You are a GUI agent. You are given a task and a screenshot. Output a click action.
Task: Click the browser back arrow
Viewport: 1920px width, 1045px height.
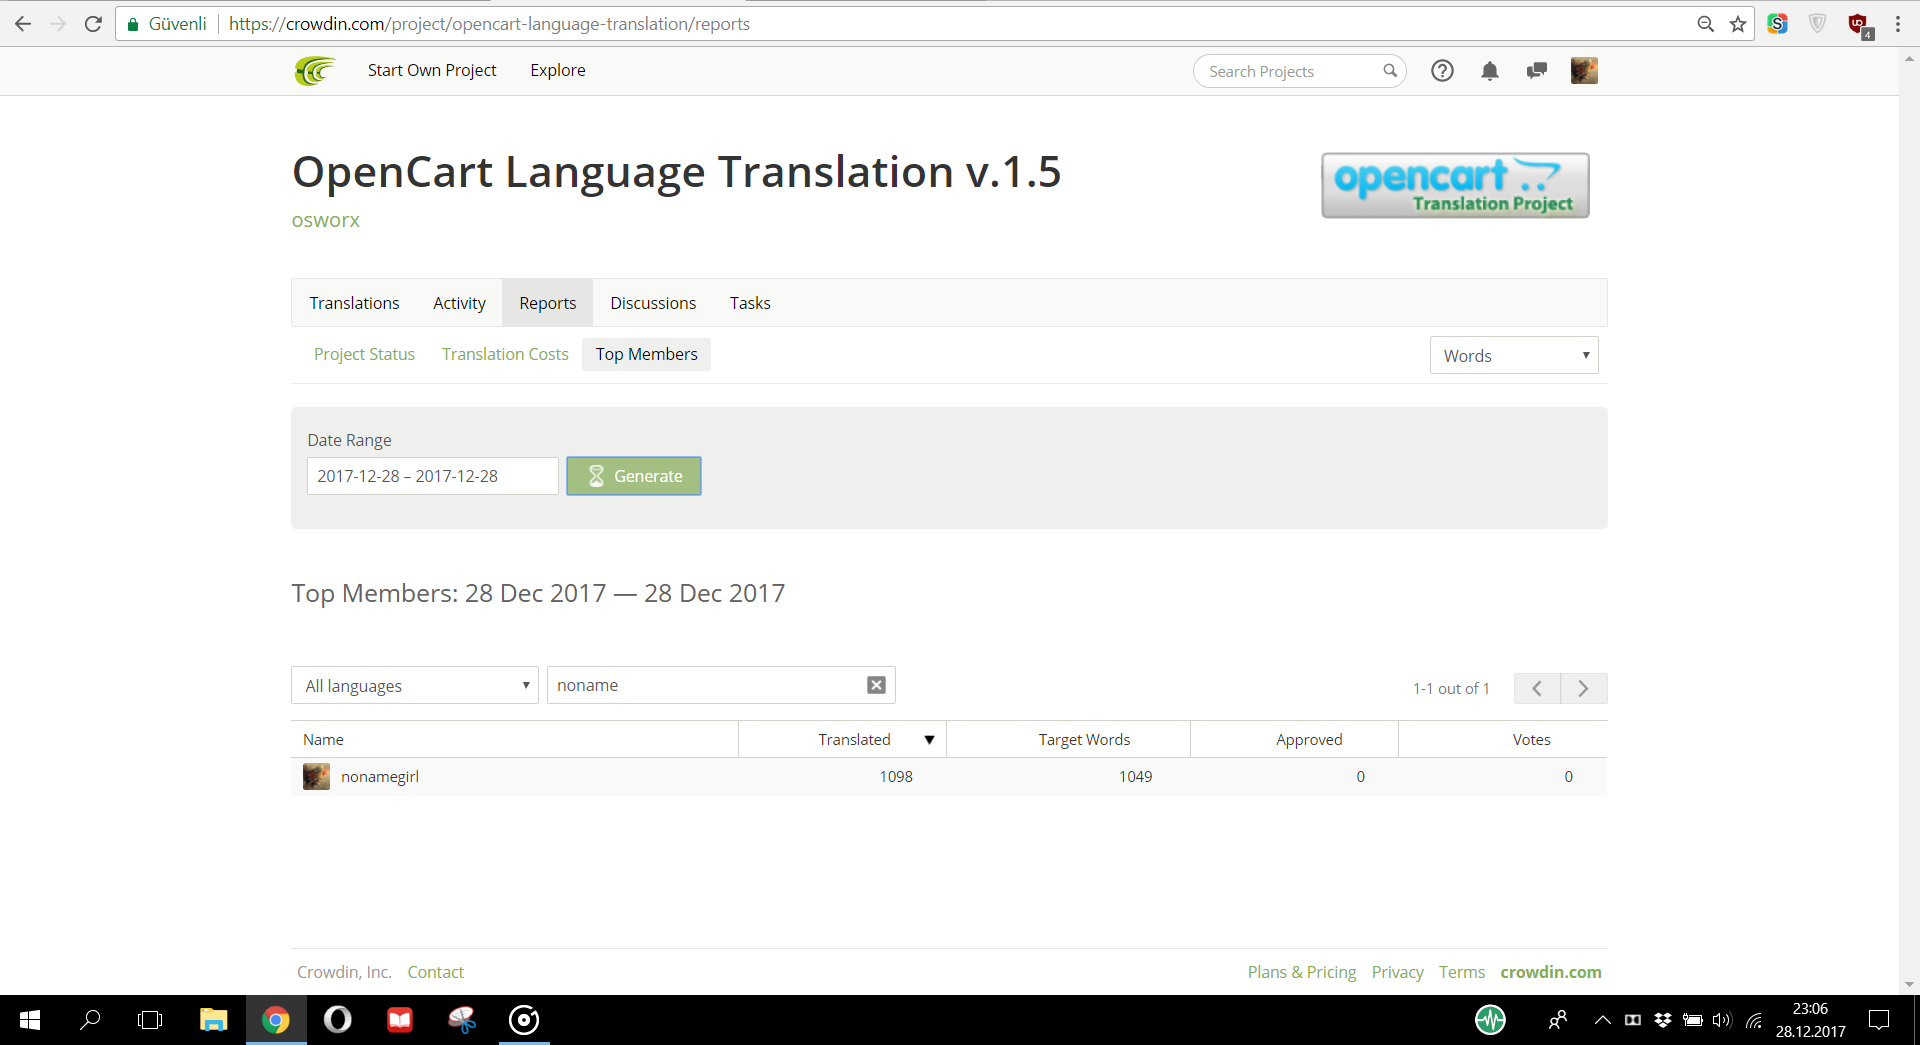click(x=23, y=24)
